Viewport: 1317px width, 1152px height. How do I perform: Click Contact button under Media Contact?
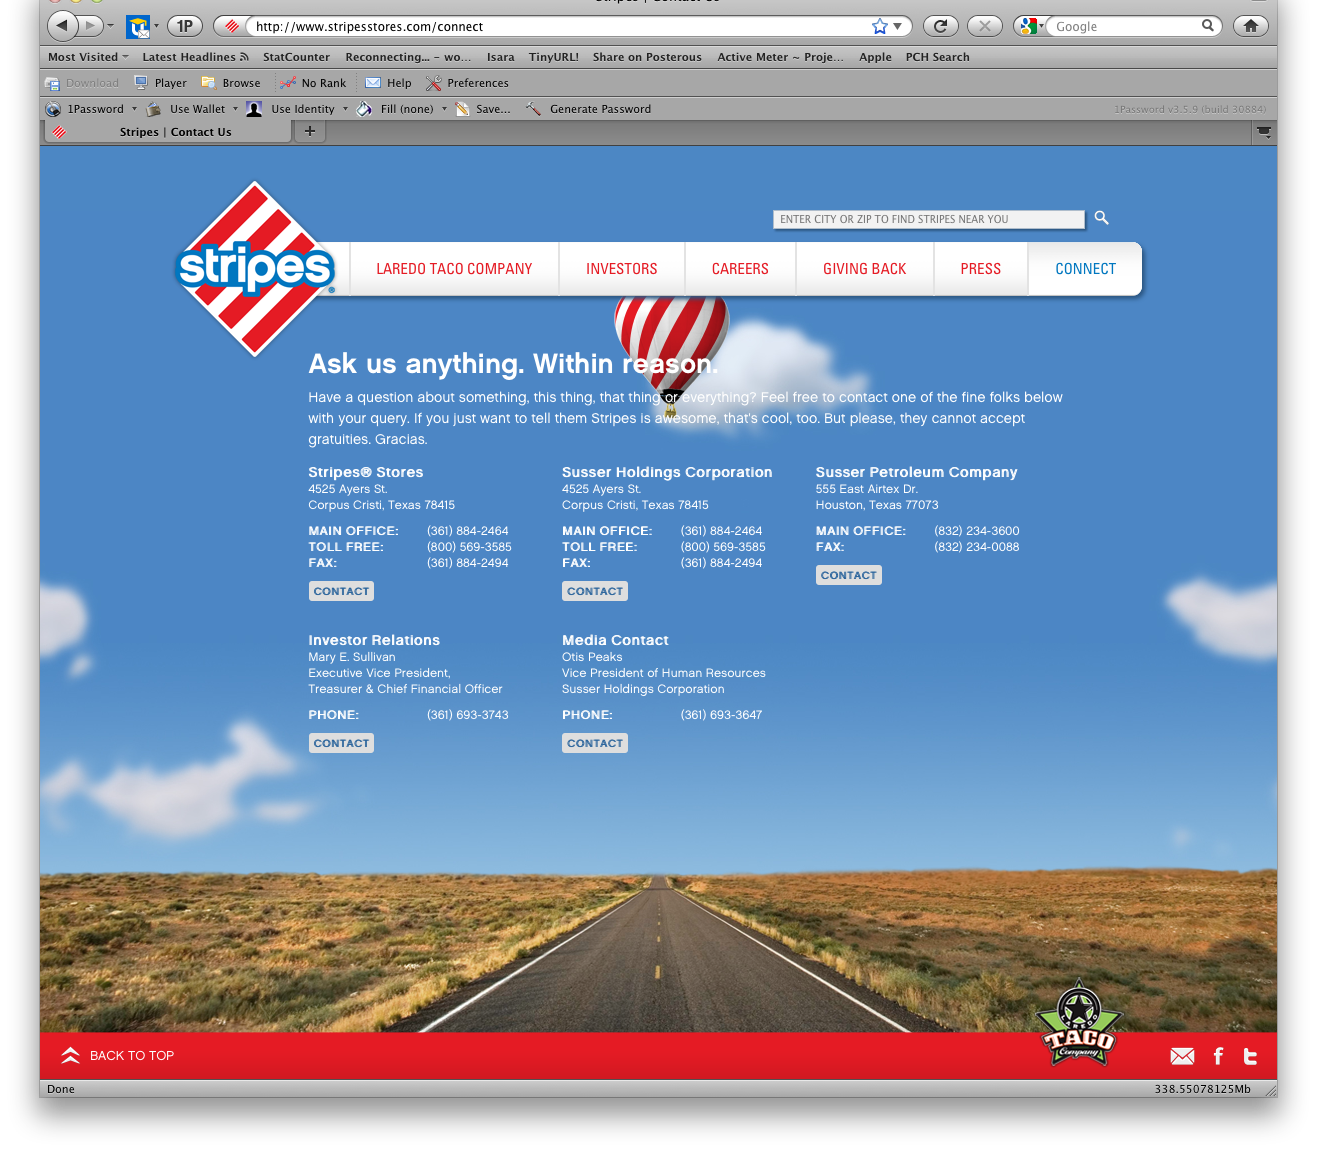[594, 743]
